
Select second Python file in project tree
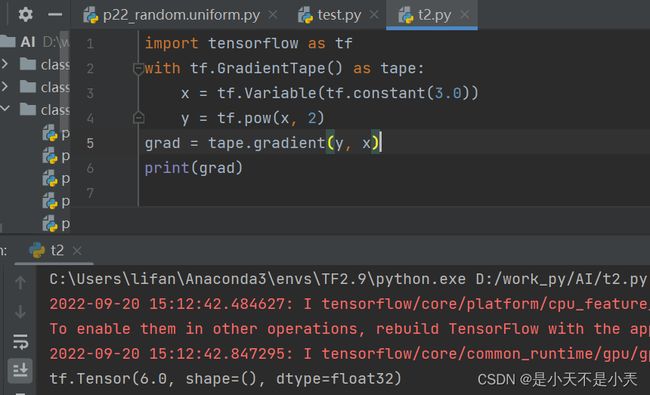[x=56, y=156]
